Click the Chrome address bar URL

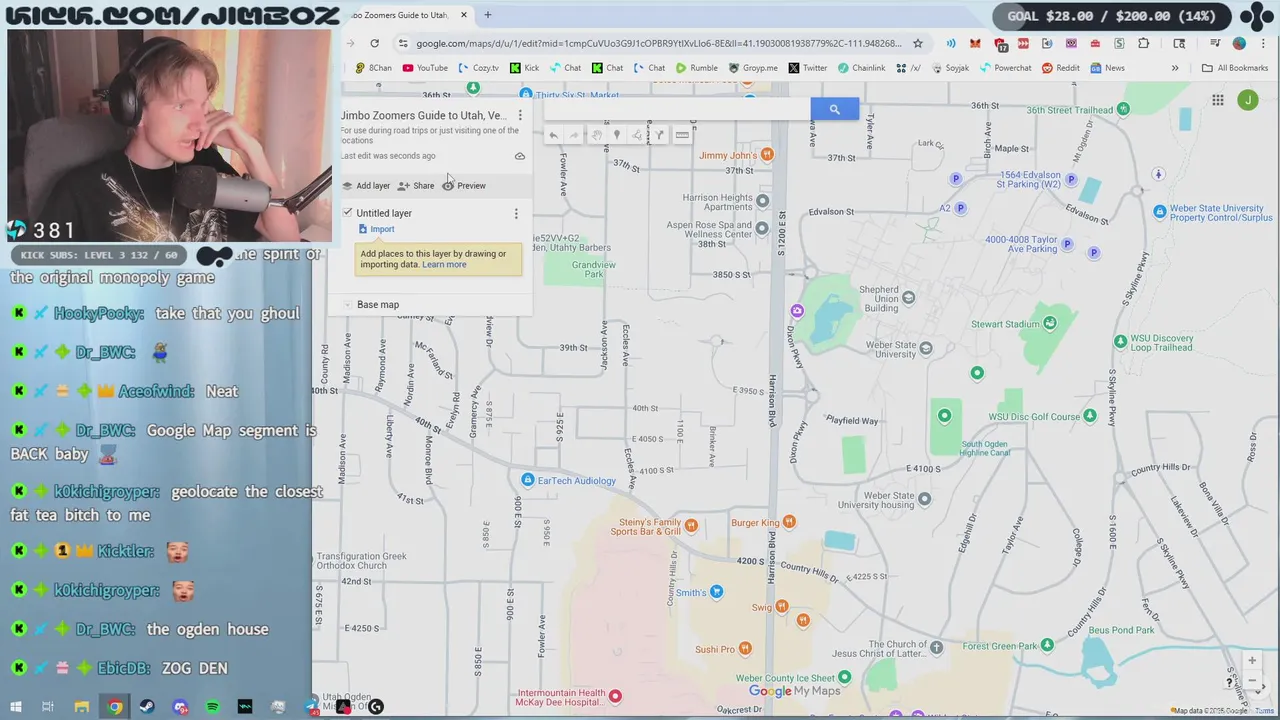pyautogui.click(x=658, y=43)
